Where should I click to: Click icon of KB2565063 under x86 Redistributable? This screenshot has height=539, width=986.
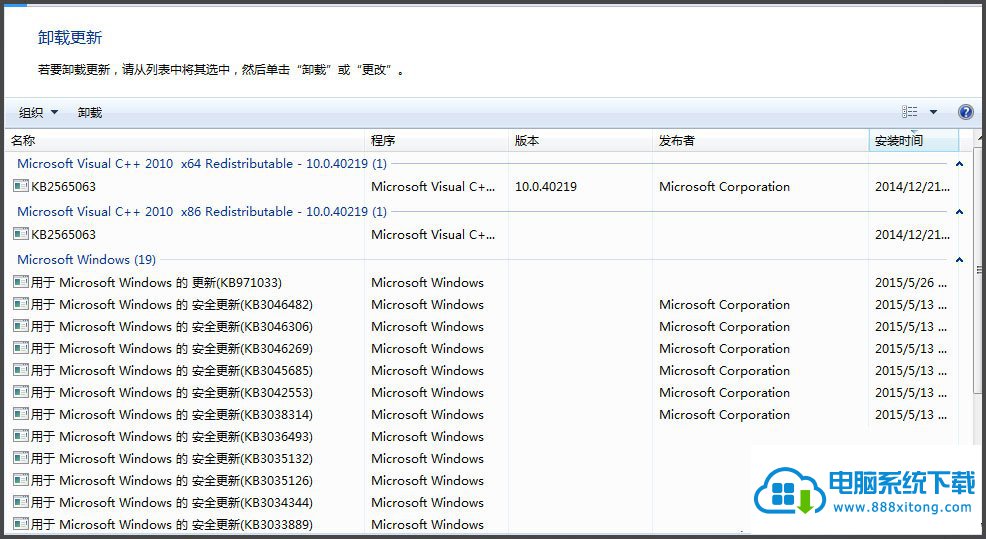[21, 234]
